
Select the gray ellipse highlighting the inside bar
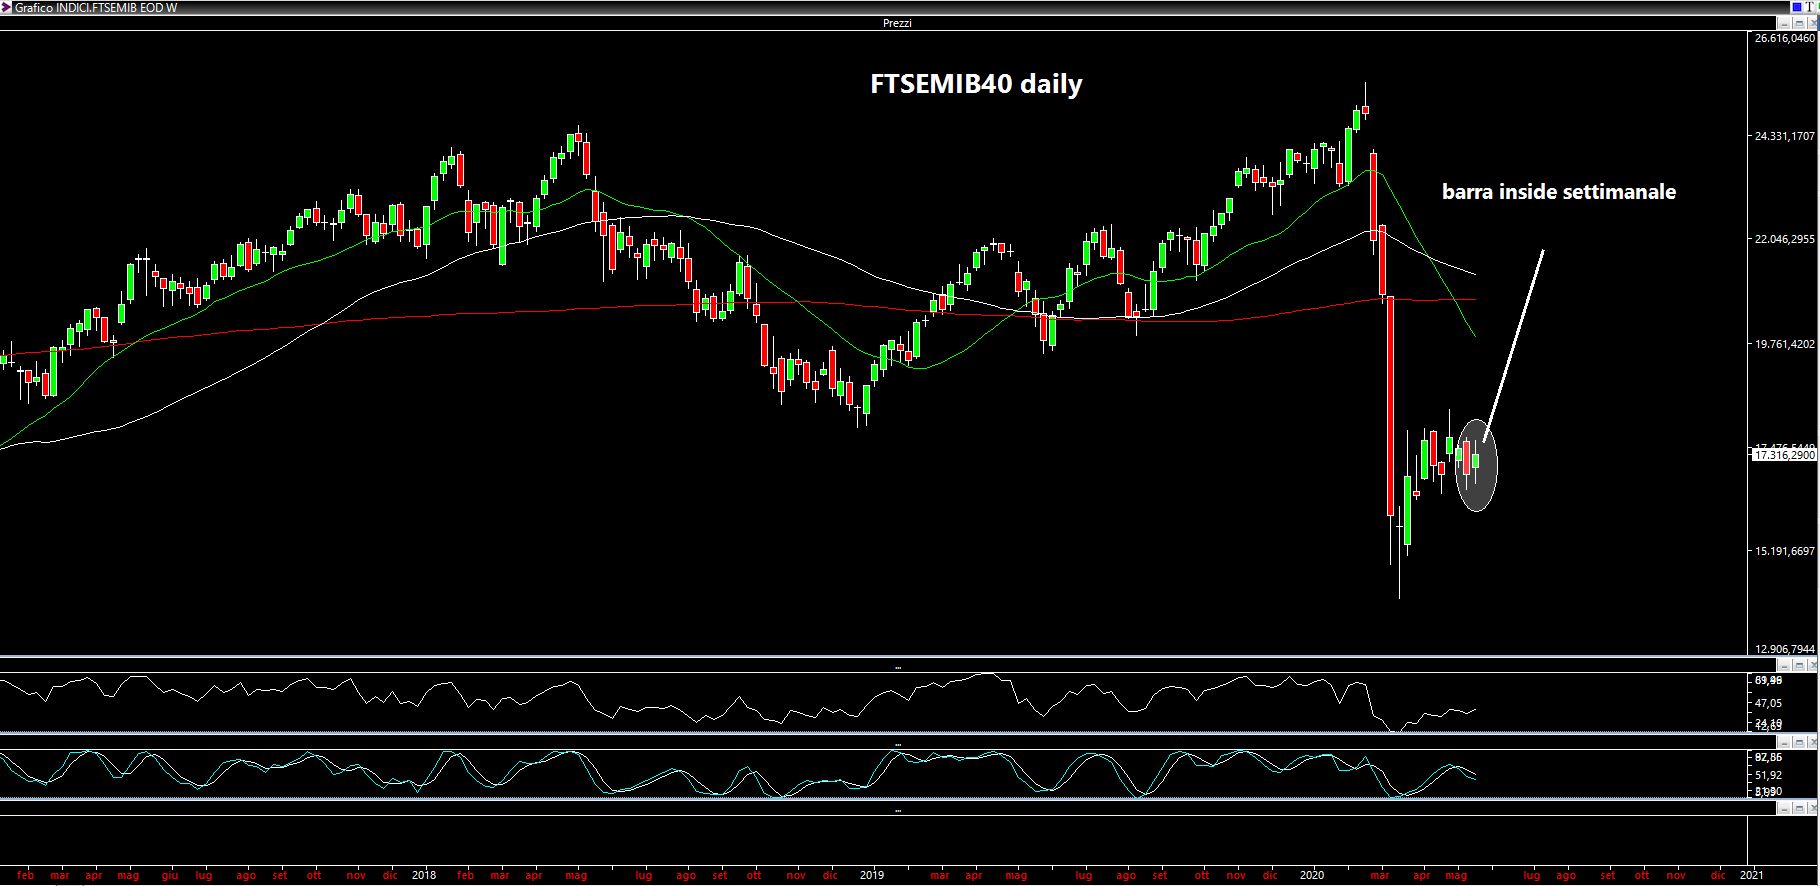[x=1476, y=465]
